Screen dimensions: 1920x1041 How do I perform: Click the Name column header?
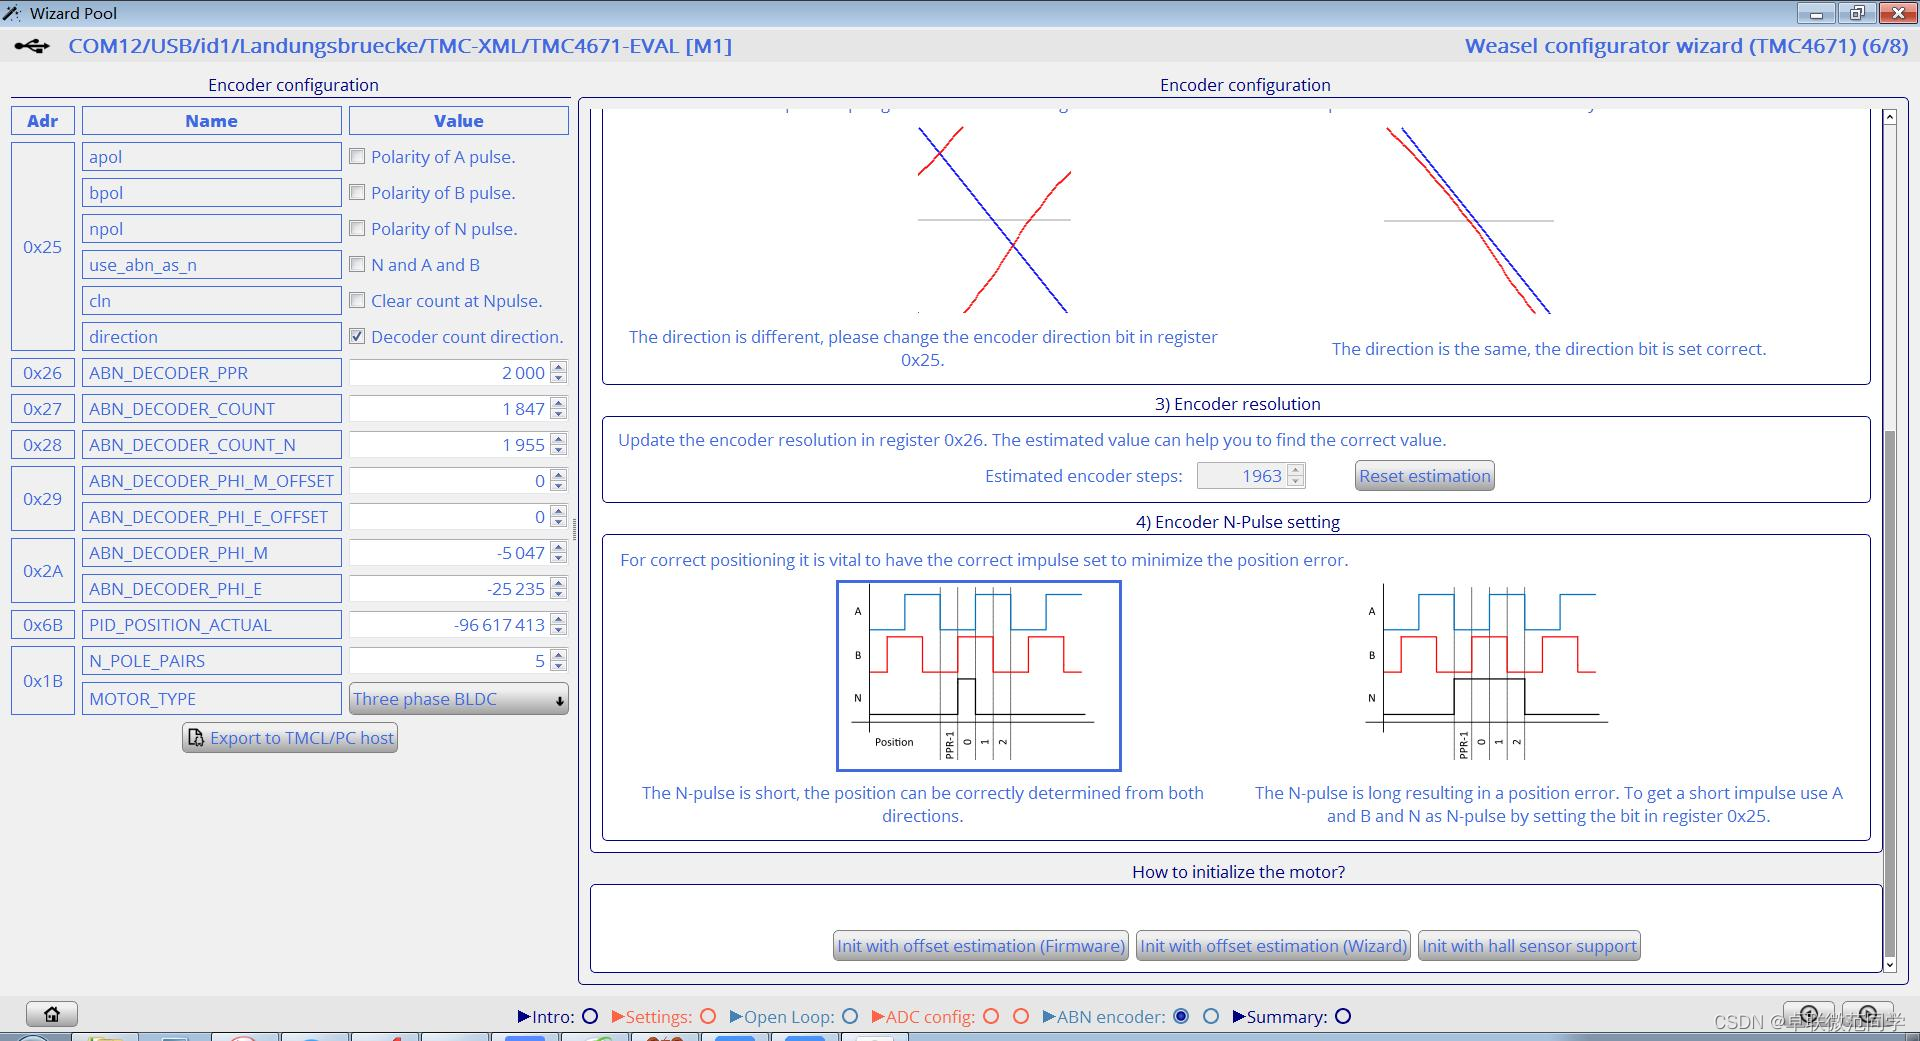coord(211,121)
